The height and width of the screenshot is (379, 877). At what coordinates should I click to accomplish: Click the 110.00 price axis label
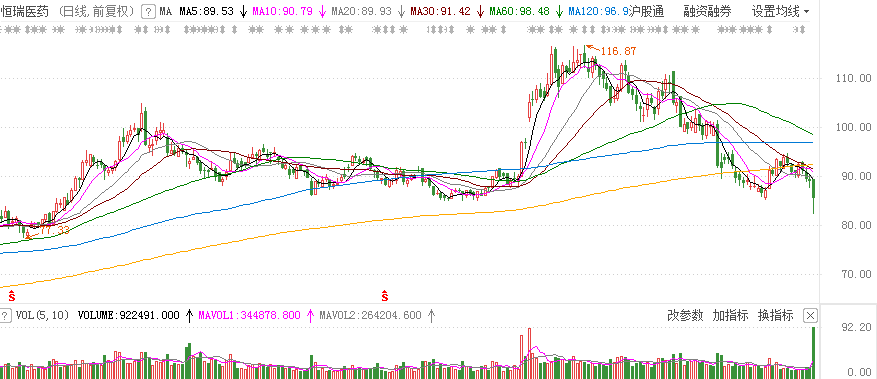pyautogui.click(x=855, y=78)
